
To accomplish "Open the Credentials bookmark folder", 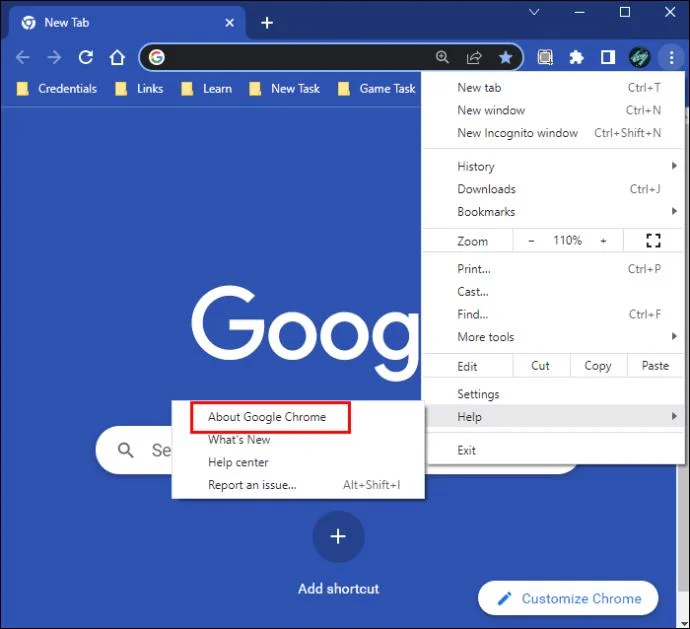I will (x=57, y=89).
